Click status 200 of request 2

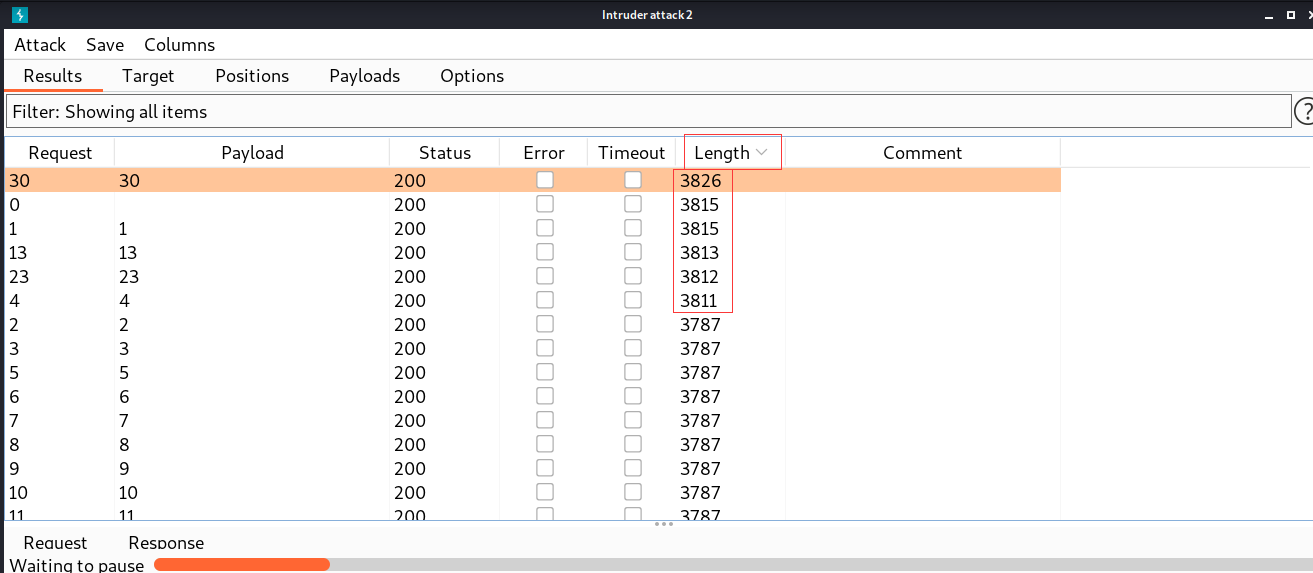[x=410, y=325]
